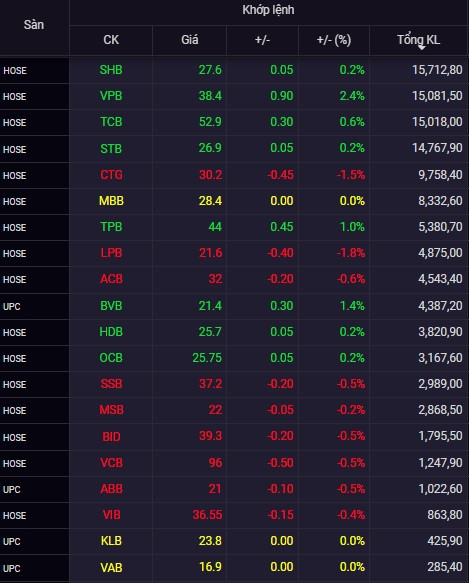Sort by the Giá column header
The width and height of the screenshot is (469, 583).
pyautogui.click(x=189, y=40)
